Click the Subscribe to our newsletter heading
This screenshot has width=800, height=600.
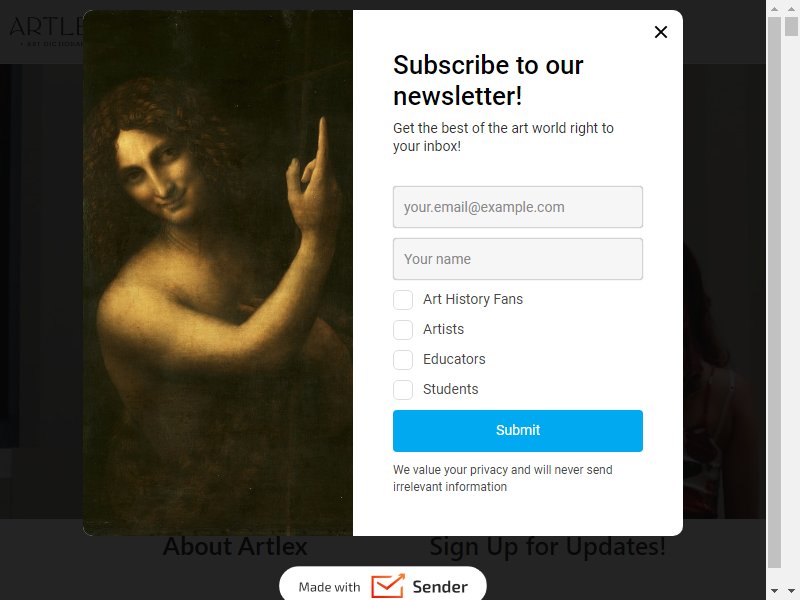click(488, 80)
